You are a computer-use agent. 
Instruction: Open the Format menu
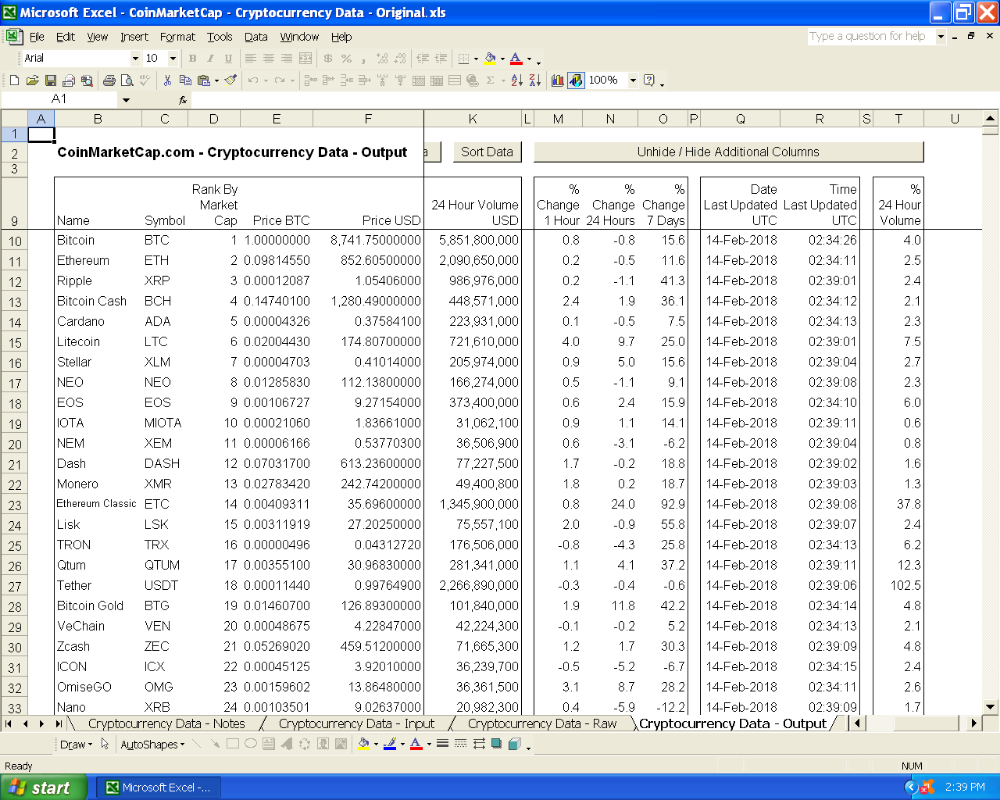[x=177, y=37]
